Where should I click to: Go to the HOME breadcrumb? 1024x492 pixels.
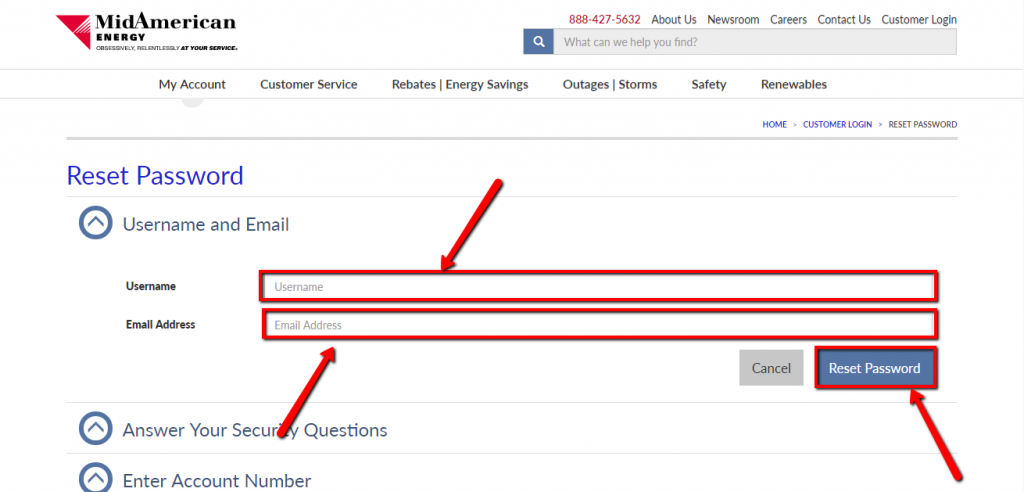point(775,124)
